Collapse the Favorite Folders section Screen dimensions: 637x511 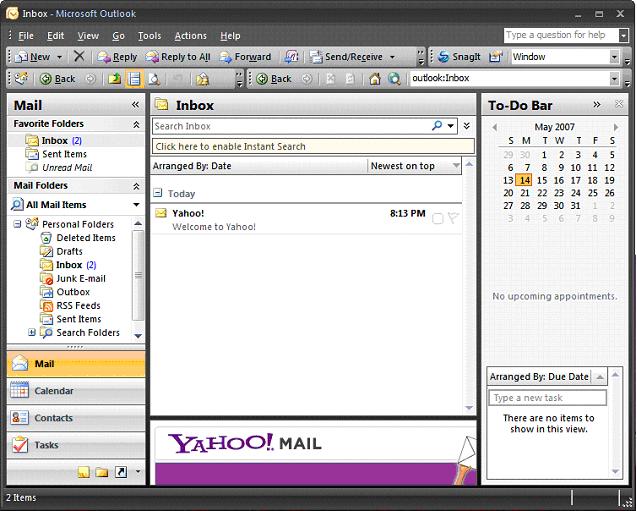click(136, 124)
